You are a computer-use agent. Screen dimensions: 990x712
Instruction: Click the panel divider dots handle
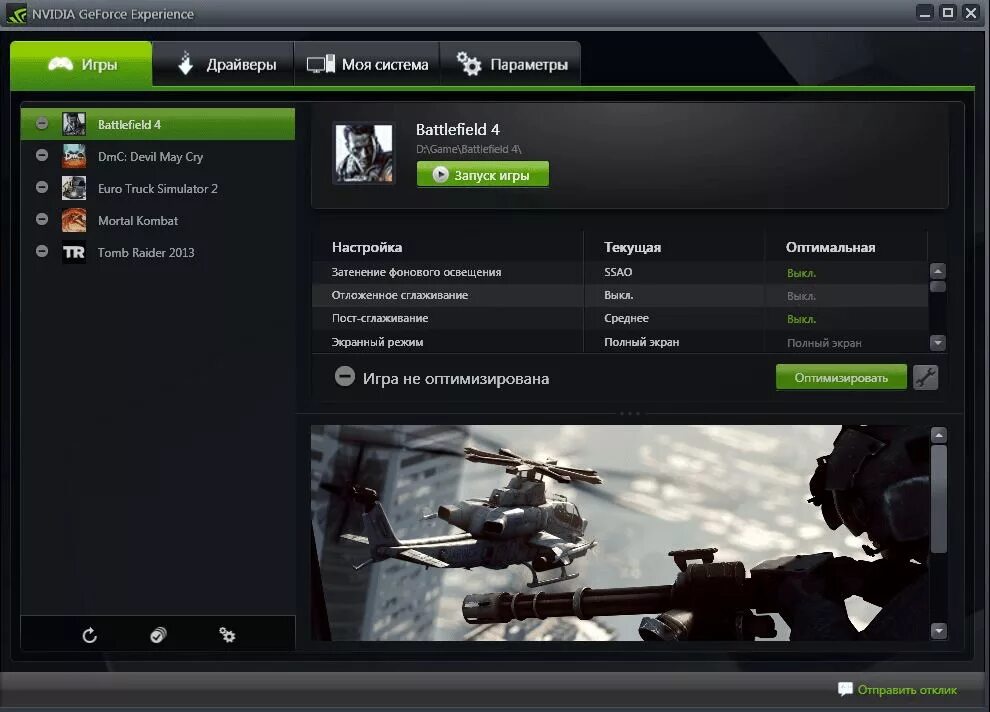tap(629, 413)
